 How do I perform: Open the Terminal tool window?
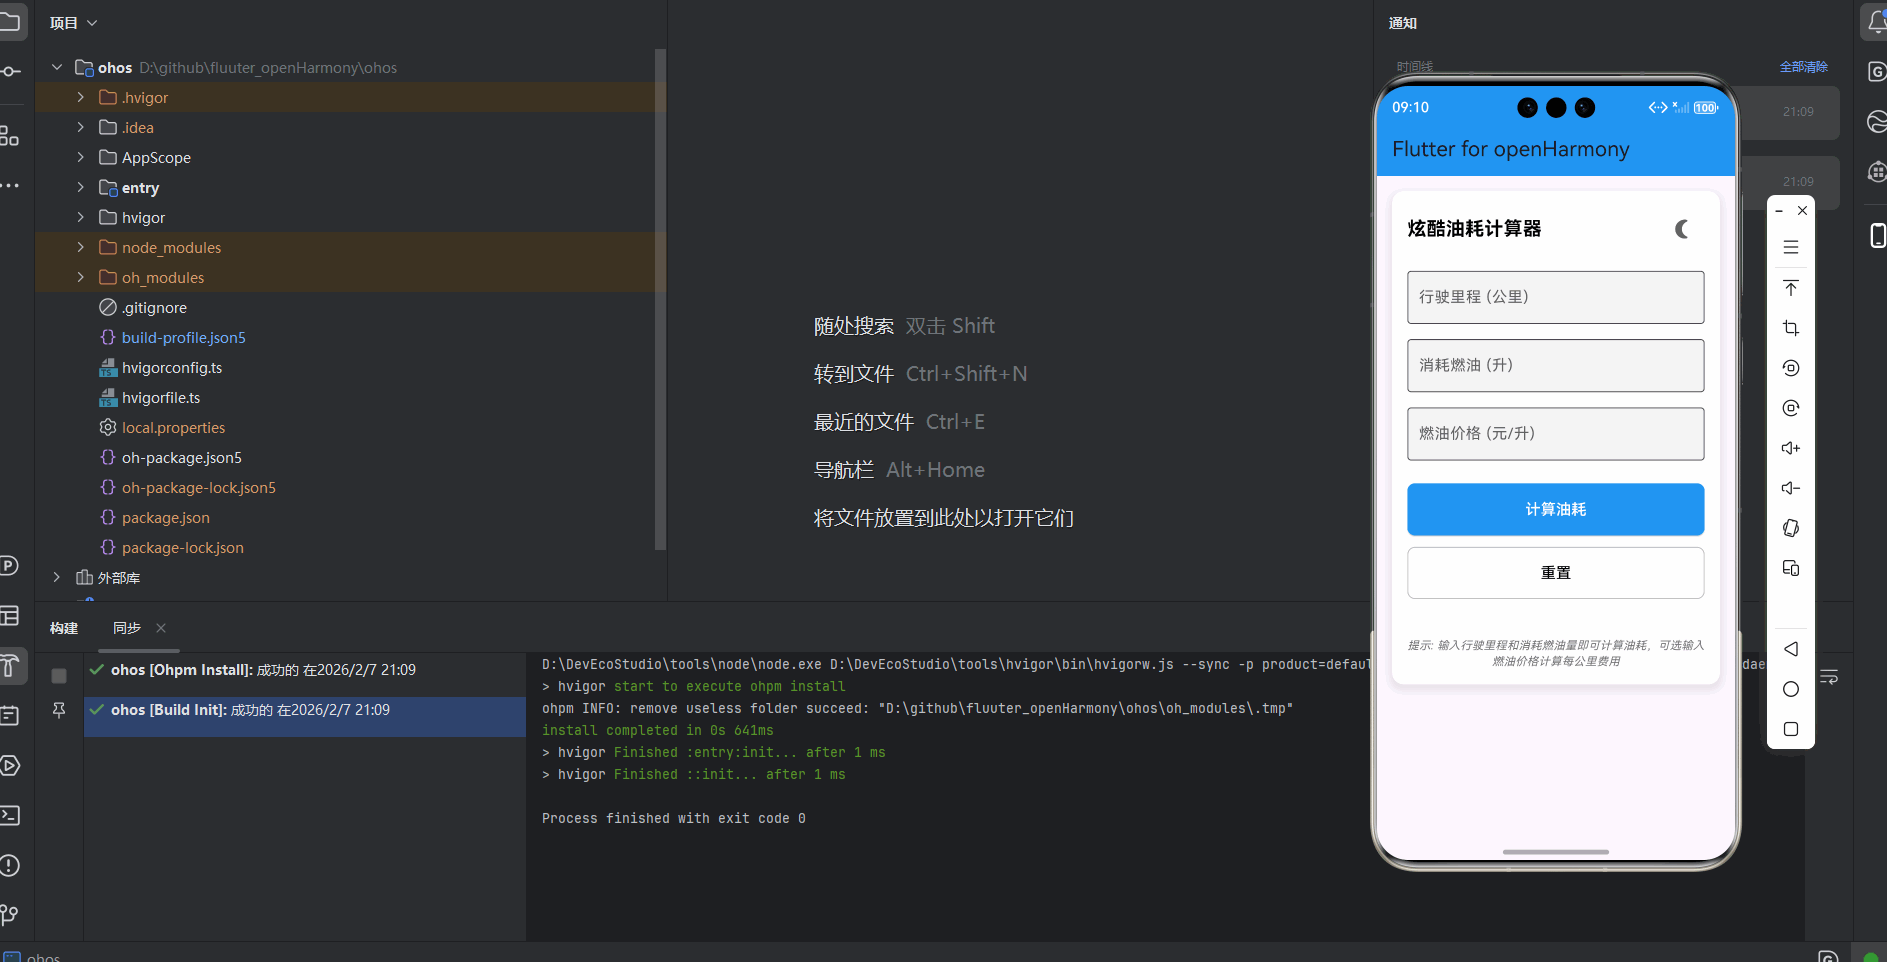pos(9,815)
